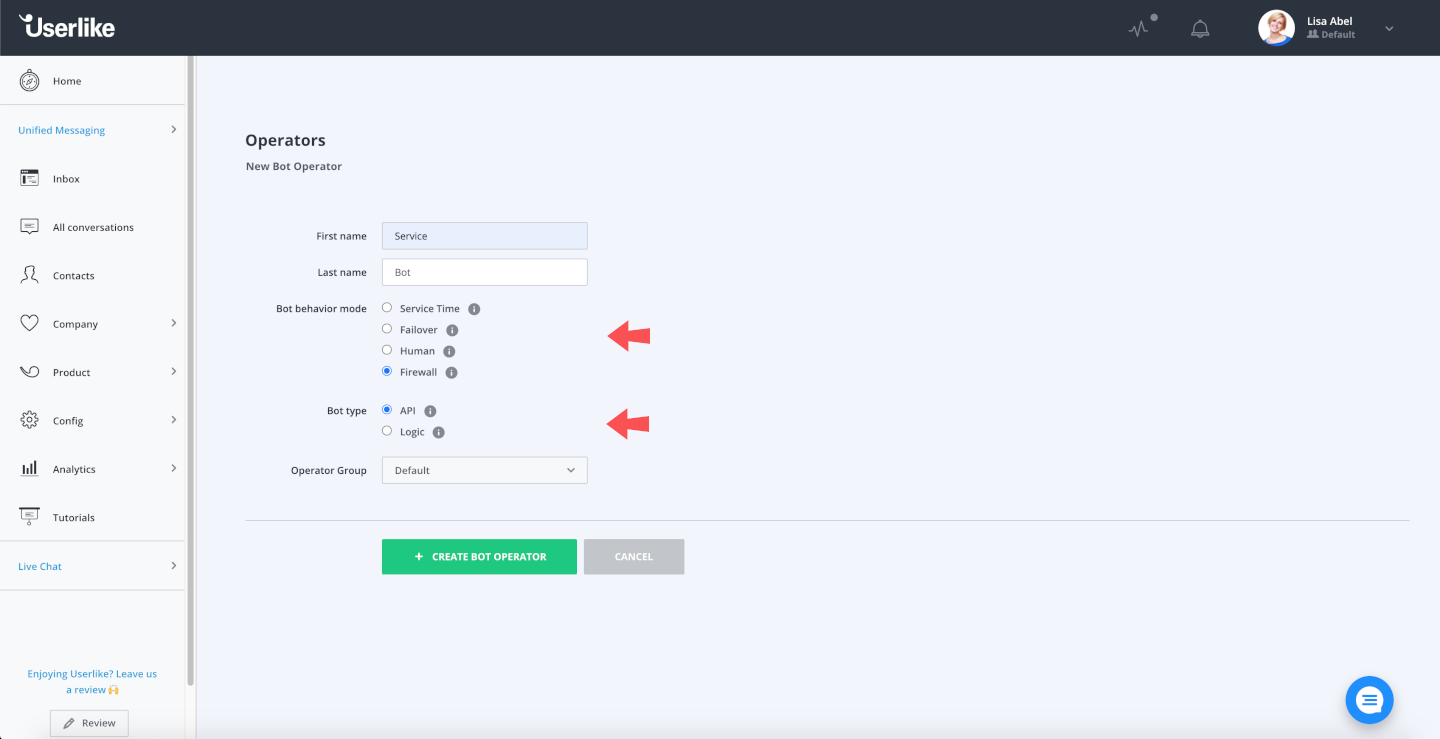Choose the Human bot behavior mode
This screenshot has width=1440, height=739.
pyautogui.click(x=387, y=351)
